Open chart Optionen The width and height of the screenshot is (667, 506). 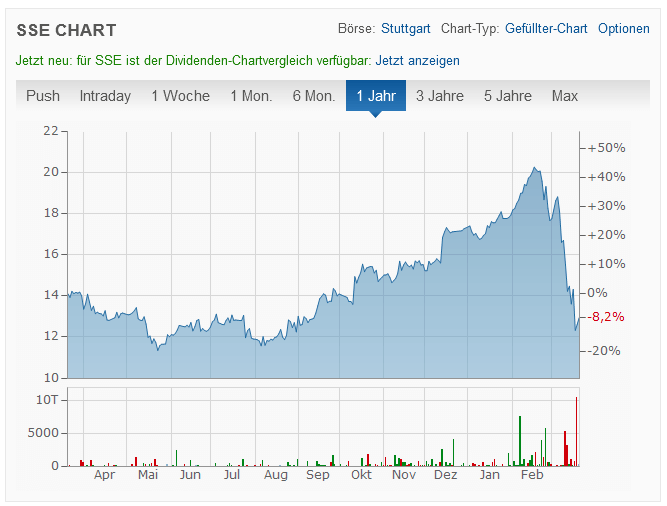(624, 28)
